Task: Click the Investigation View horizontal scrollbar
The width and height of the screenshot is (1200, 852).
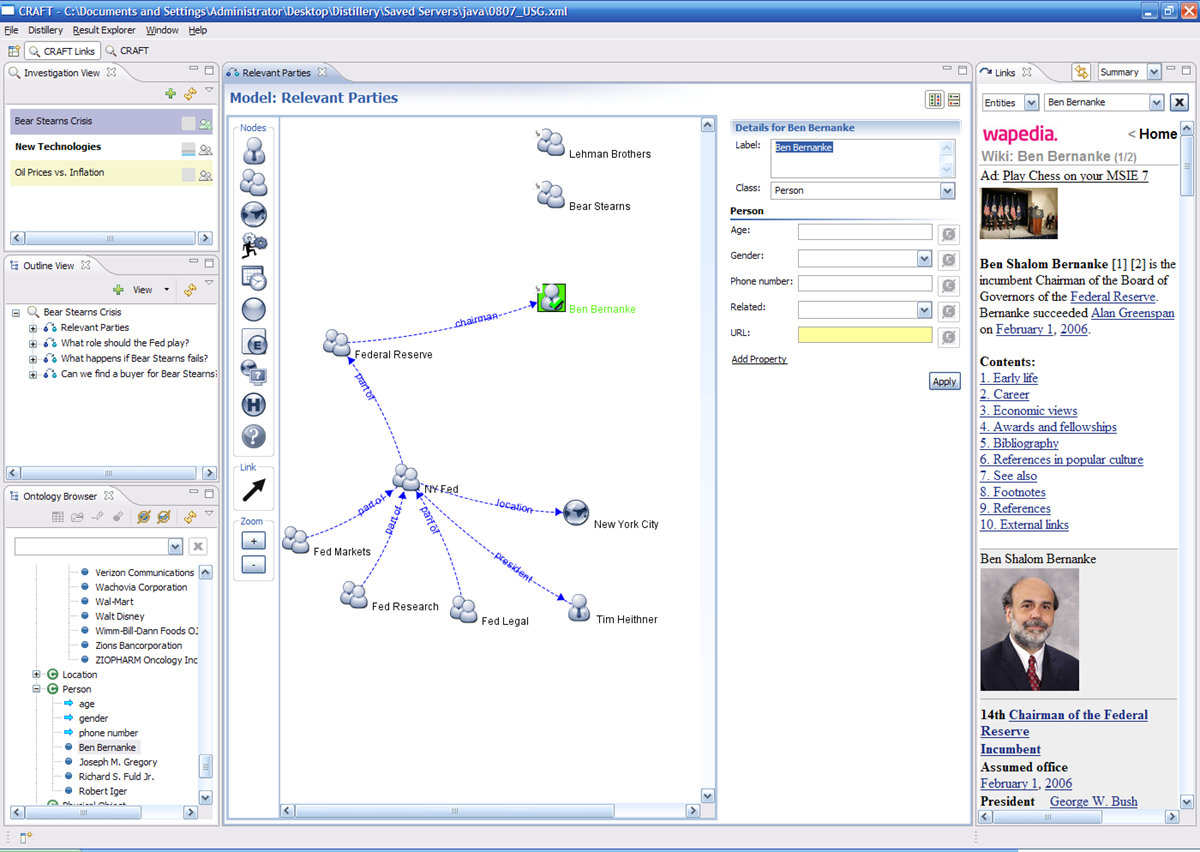Action: pyautogui.click(x=110, y=239)
